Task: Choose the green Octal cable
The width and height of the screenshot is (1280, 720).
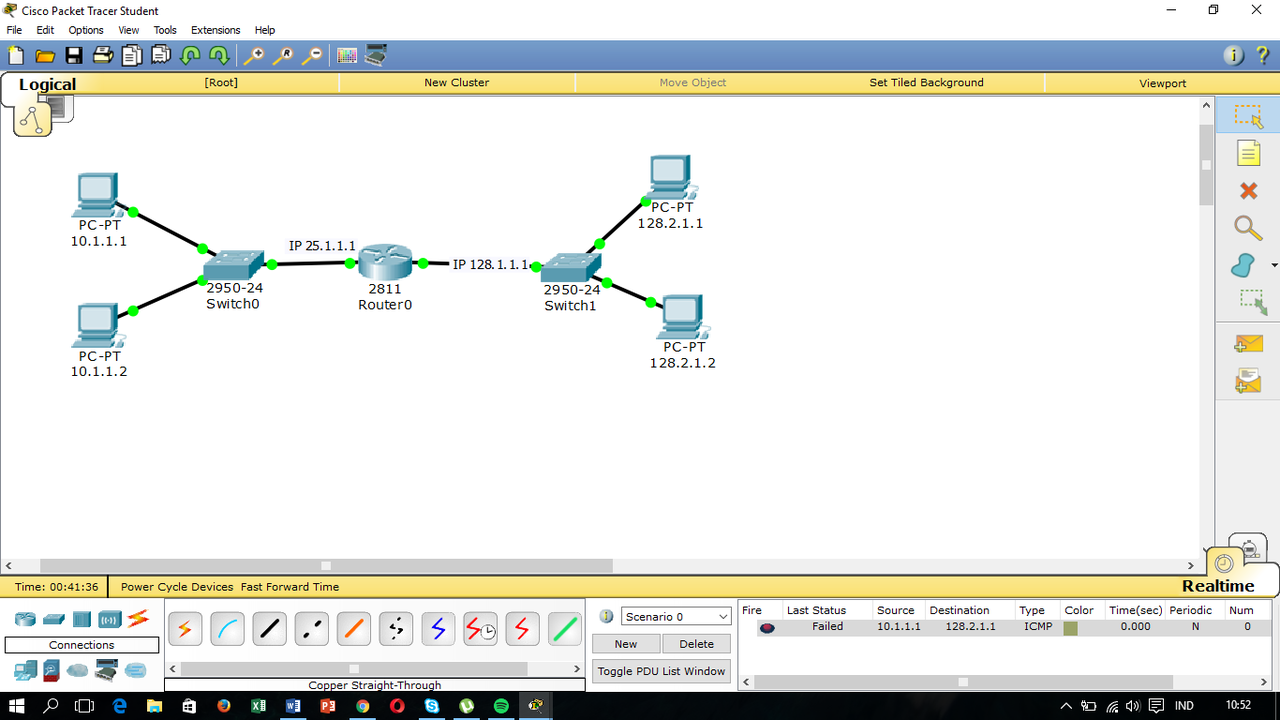Action: pyautogui.click(x=565, y=629)
